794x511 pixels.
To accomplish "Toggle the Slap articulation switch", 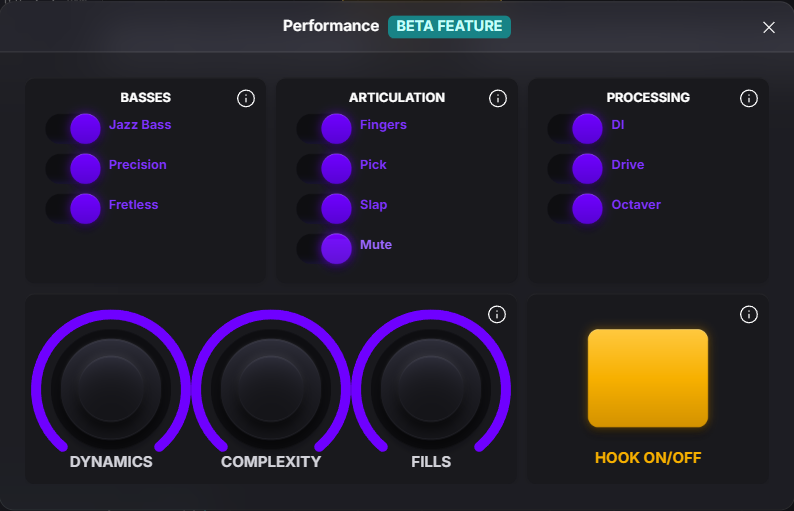I will click(325, 208).
